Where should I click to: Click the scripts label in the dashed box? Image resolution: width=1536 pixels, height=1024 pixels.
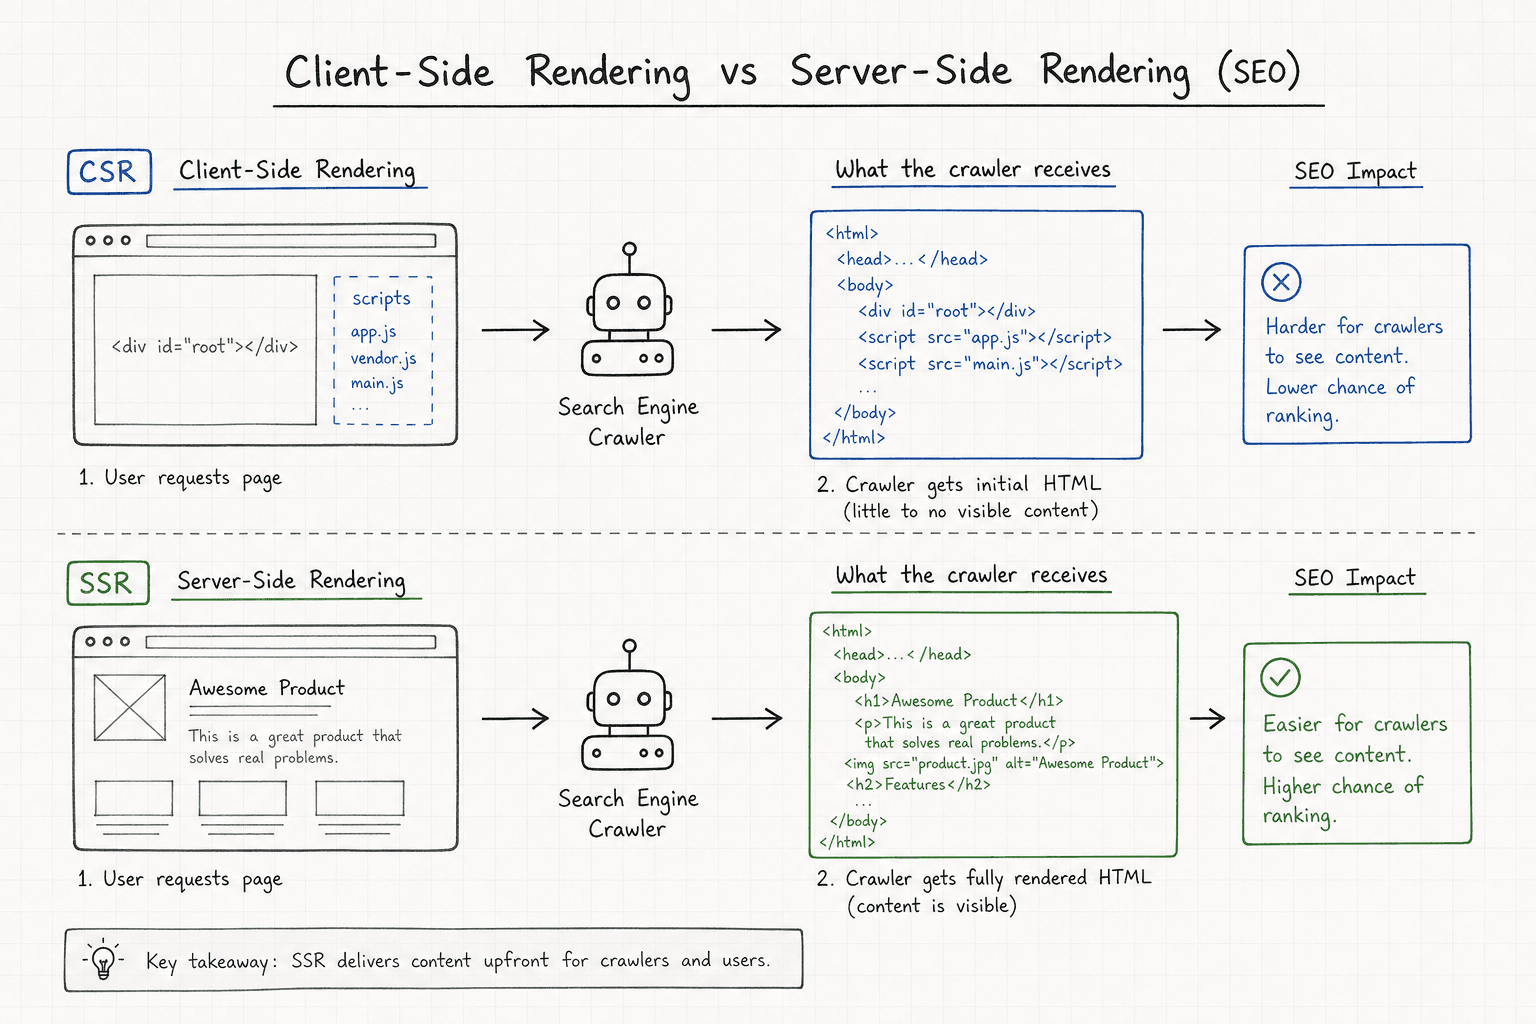[381, 298]
